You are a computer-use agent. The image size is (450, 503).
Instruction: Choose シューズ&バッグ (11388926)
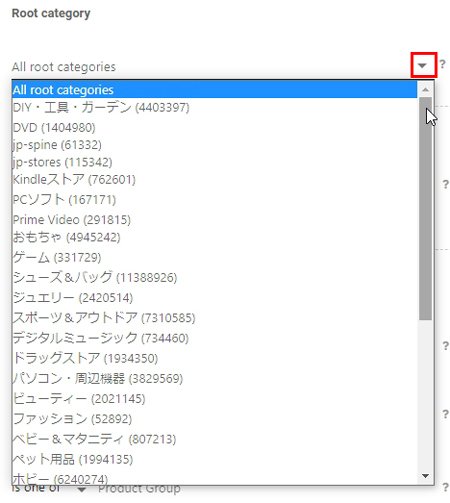click(x=214, y=277)
